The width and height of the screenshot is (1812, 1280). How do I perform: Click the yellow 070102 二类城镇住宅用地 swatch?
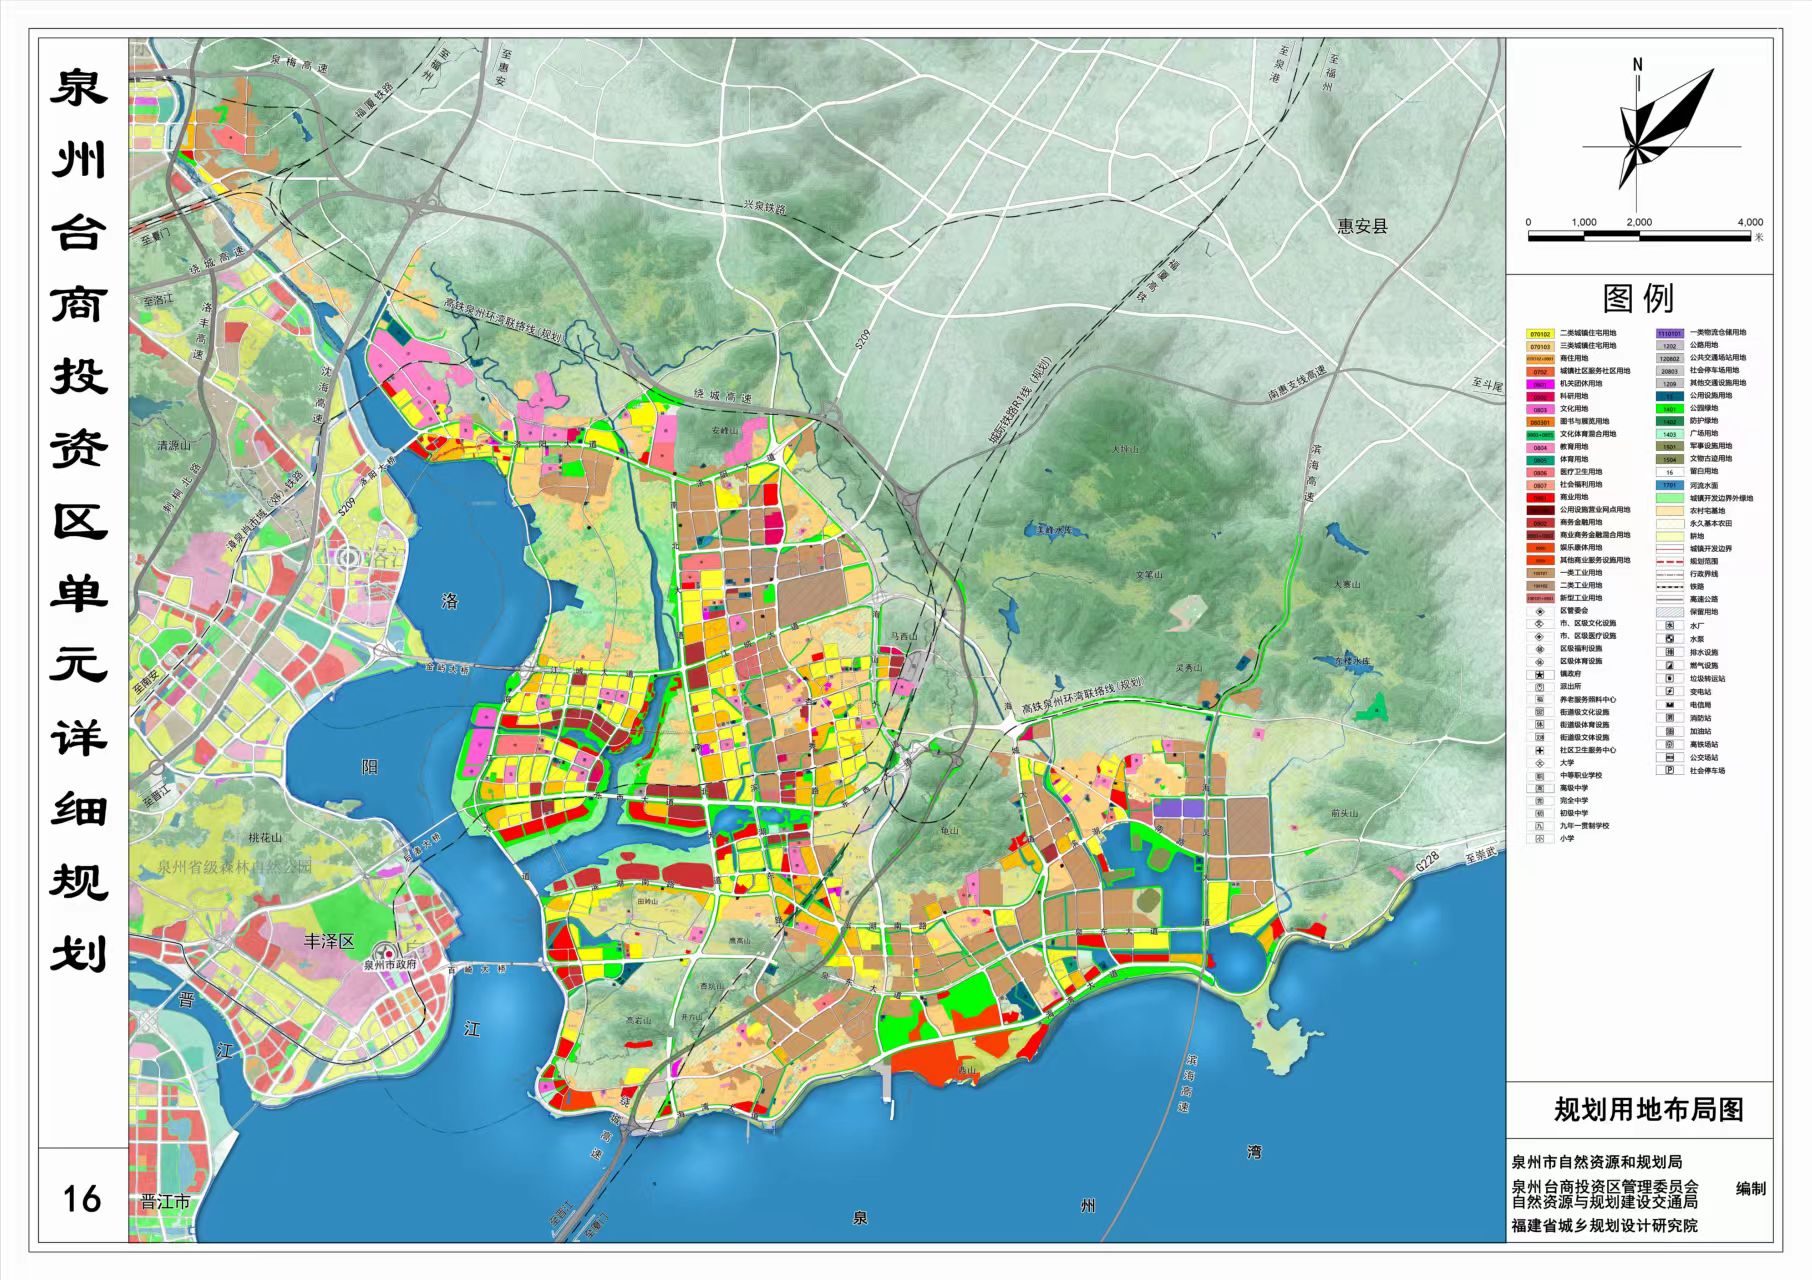pos(1540,334)
